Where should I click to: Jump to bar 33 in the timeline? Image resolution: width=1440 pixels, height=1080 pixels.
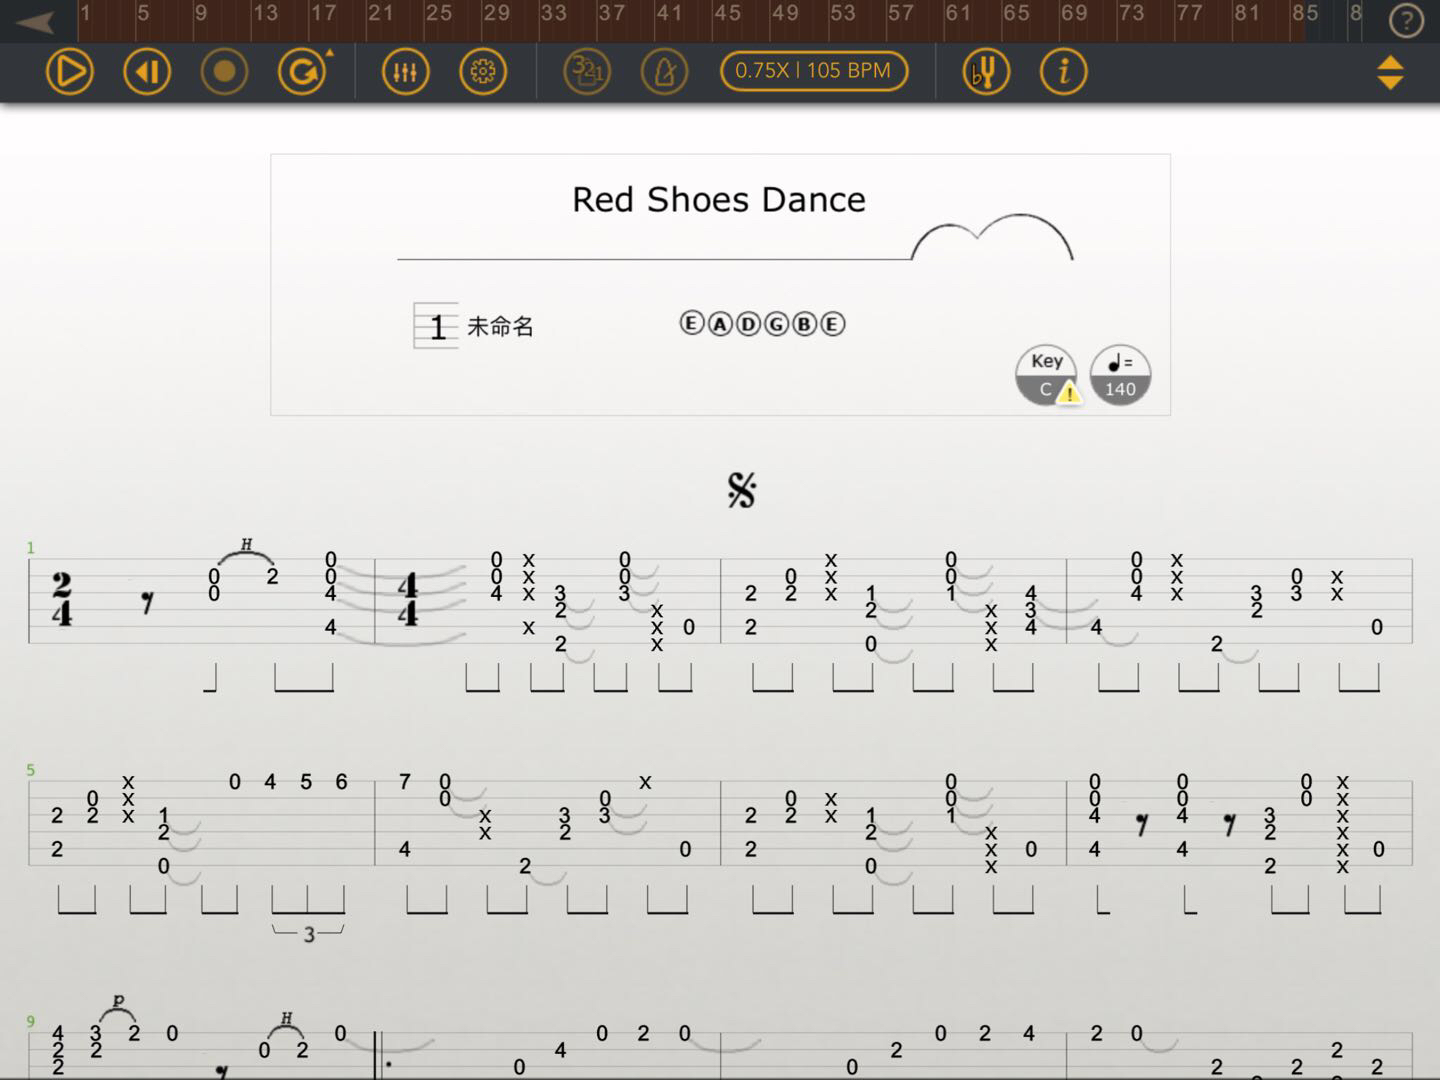coord(553,13)
